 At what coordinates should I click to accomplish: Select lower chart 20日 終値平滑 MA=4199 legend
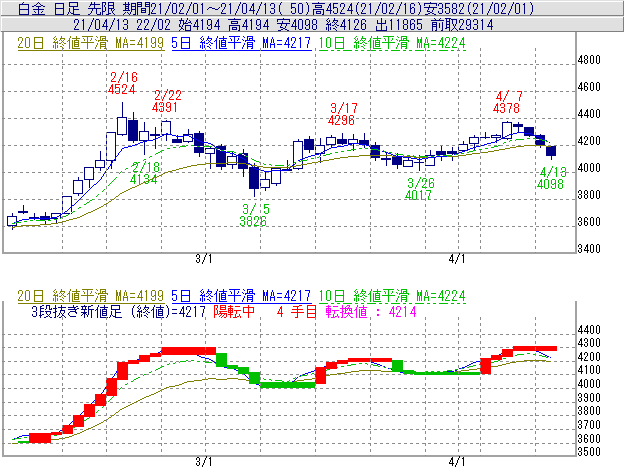click(90, 296)
